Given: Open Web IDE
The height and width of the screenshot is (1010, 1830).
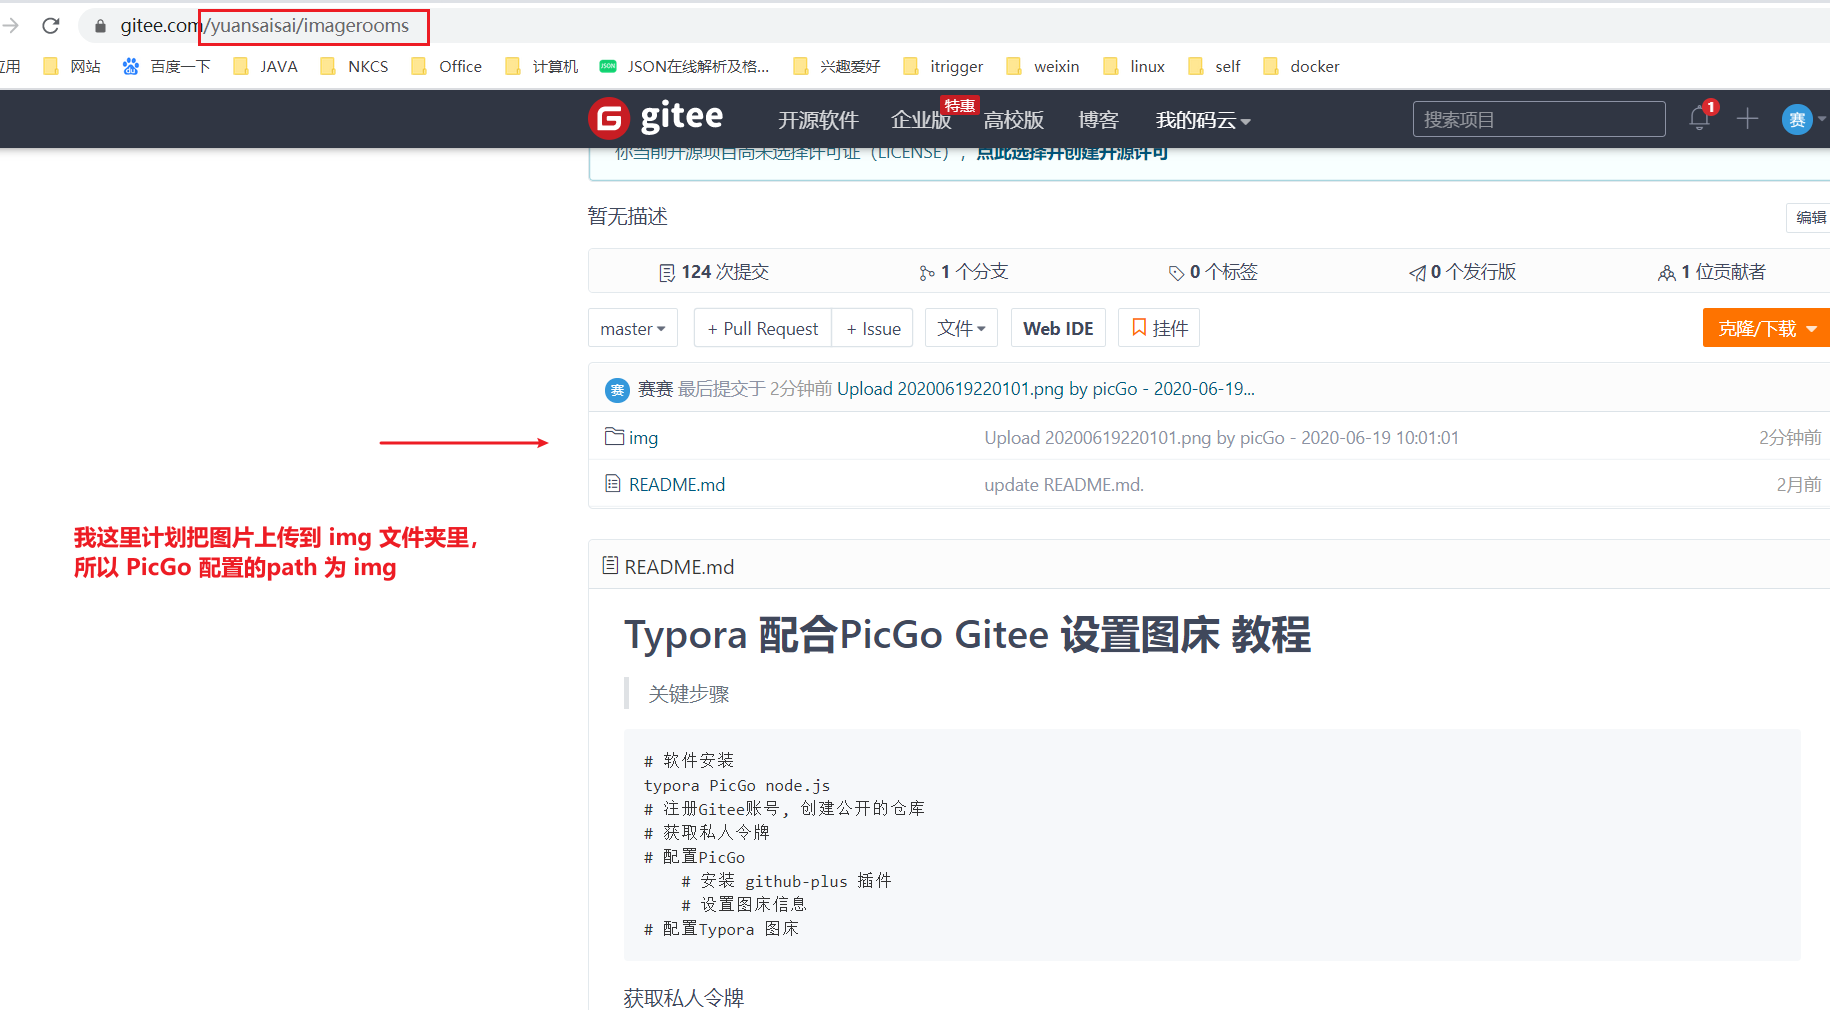Looking at the screenshot, I should 1058,328.
